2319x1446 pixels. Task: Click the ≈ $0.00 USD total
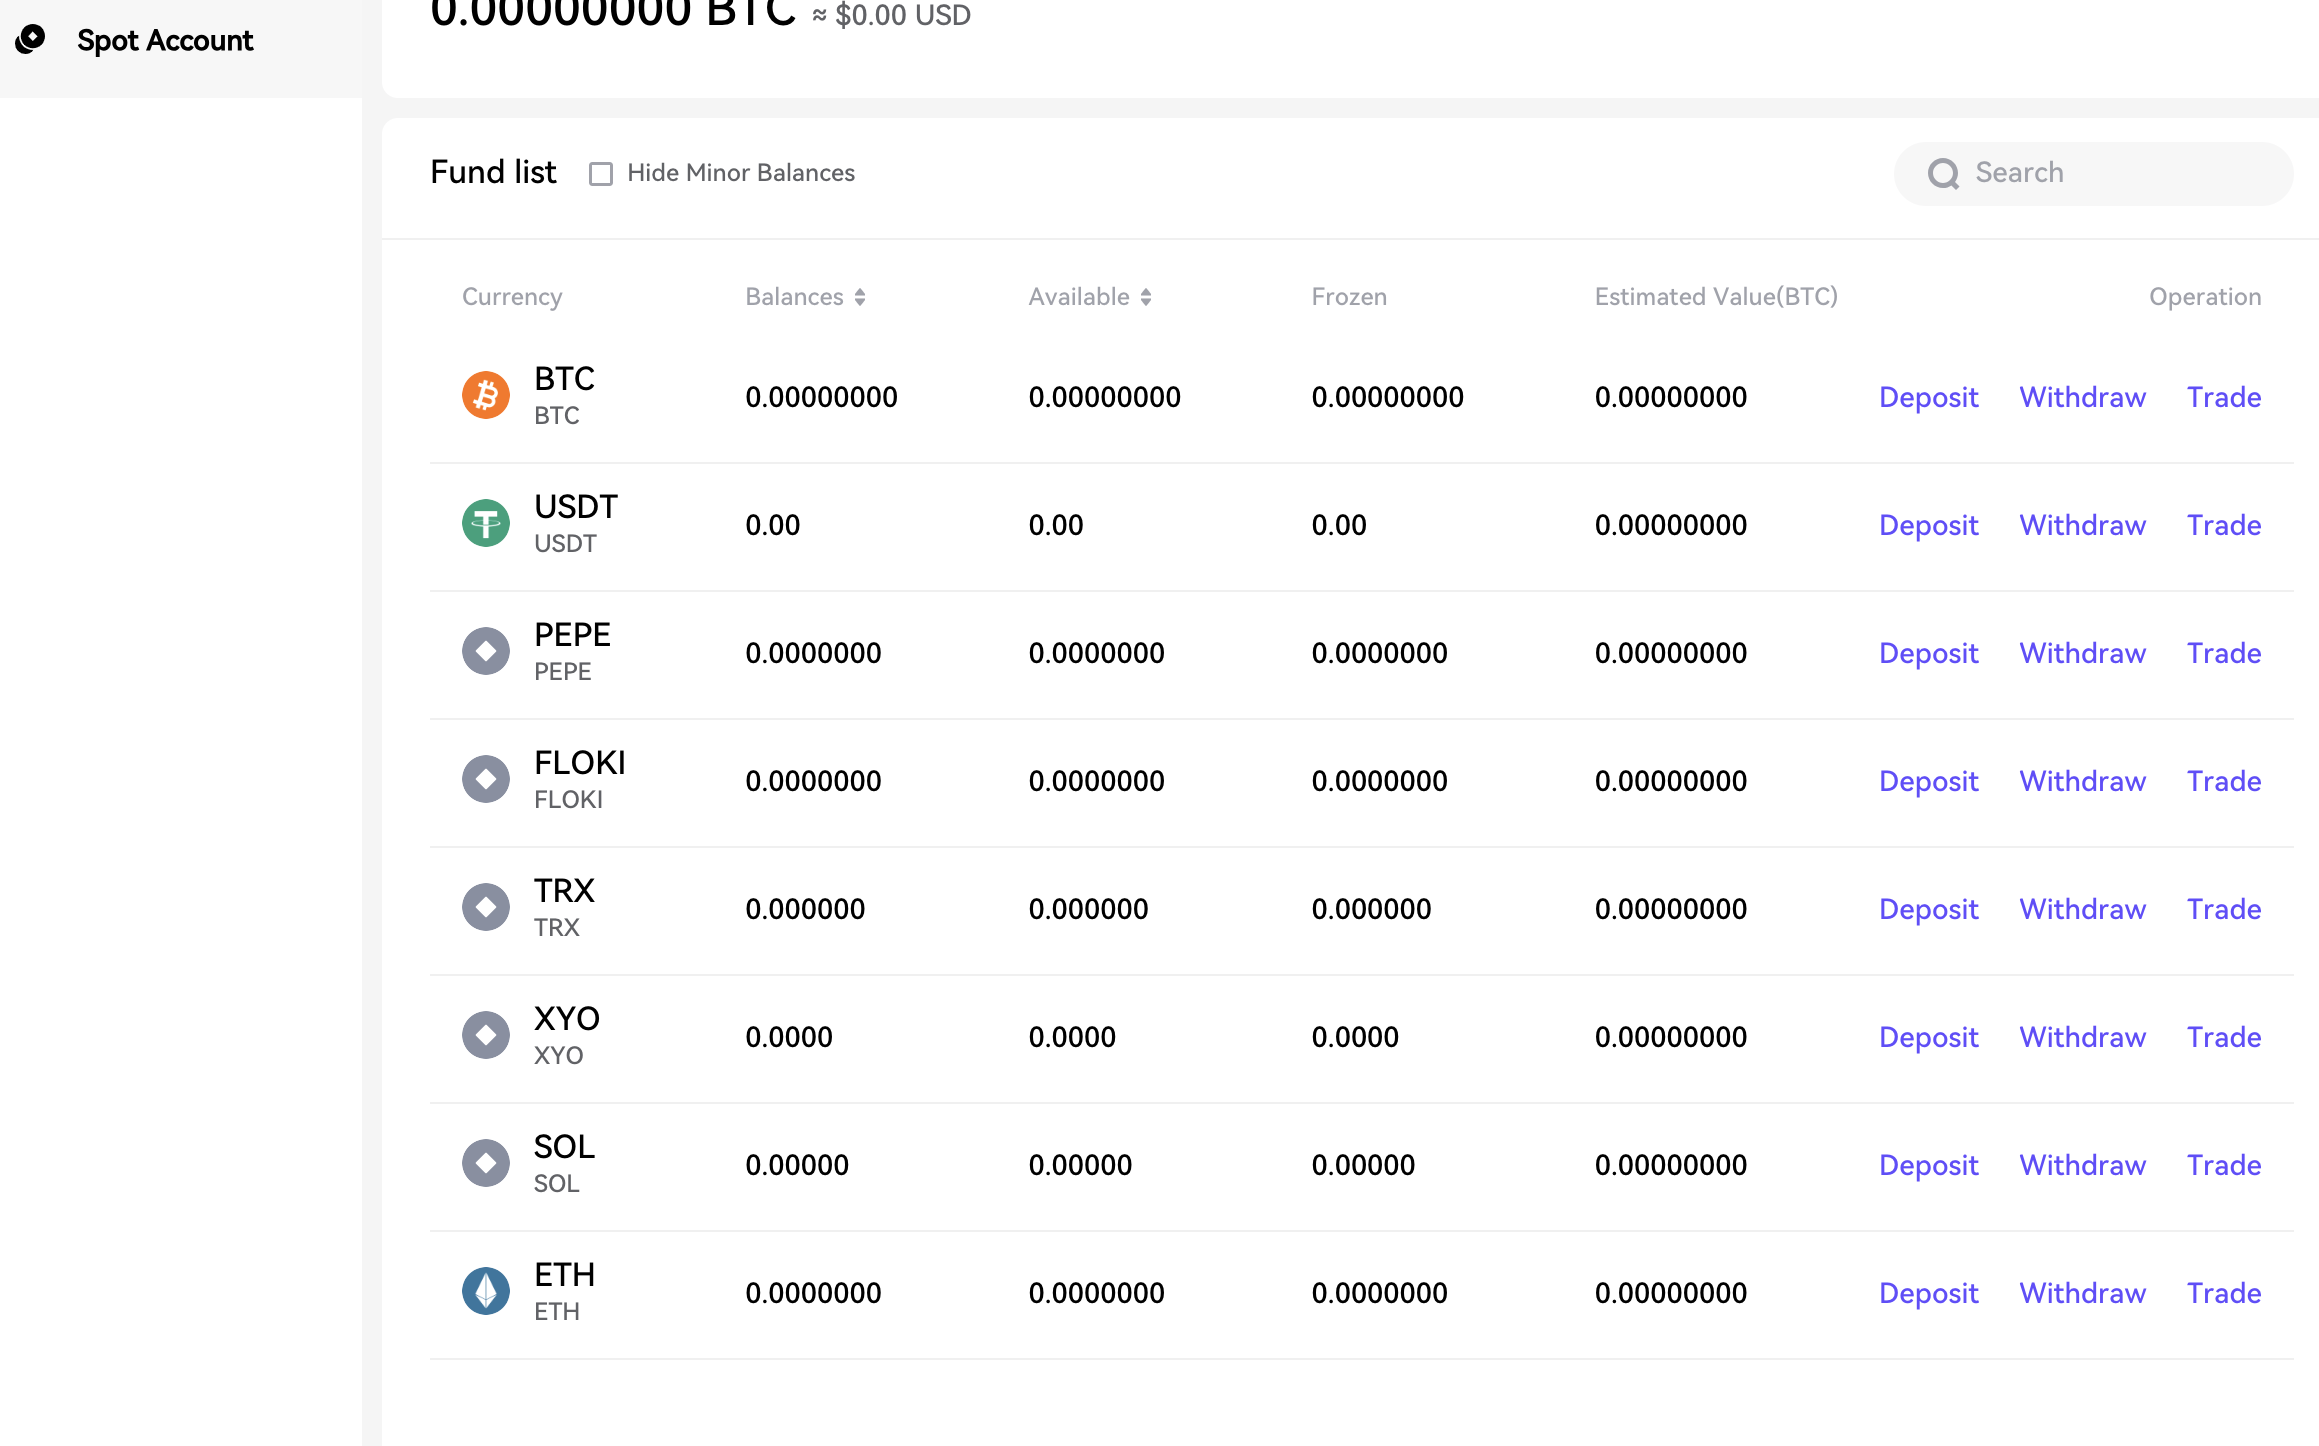(x=891, y=15)
